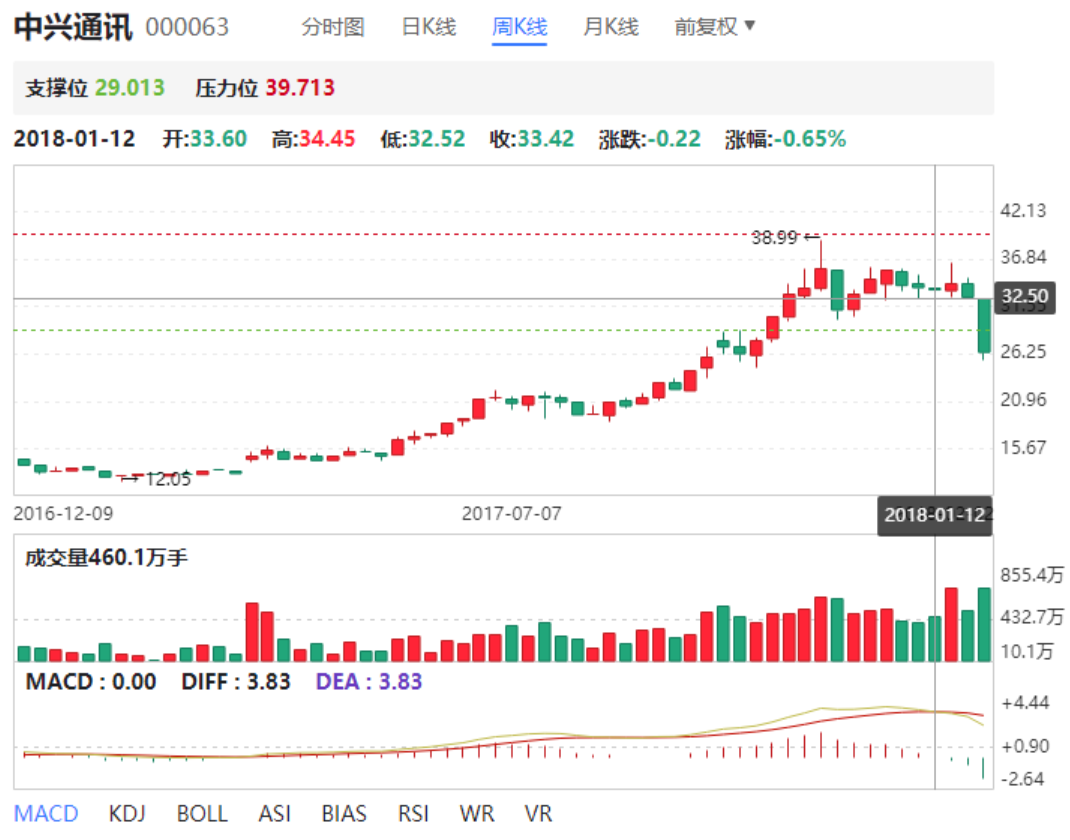Click the VR indicator
Viewport: 1070px width, 840px height.
538,813
